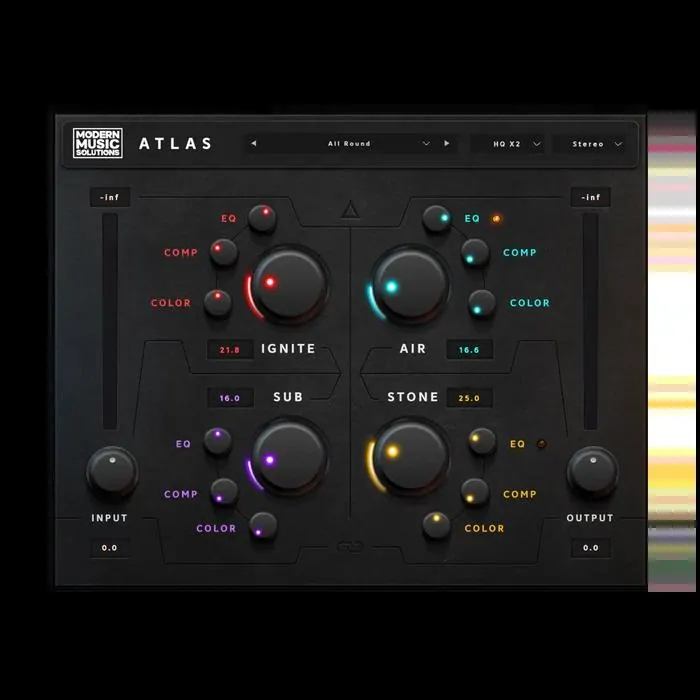Click the STONE band label
700x700 pixels.
[413, 397]
